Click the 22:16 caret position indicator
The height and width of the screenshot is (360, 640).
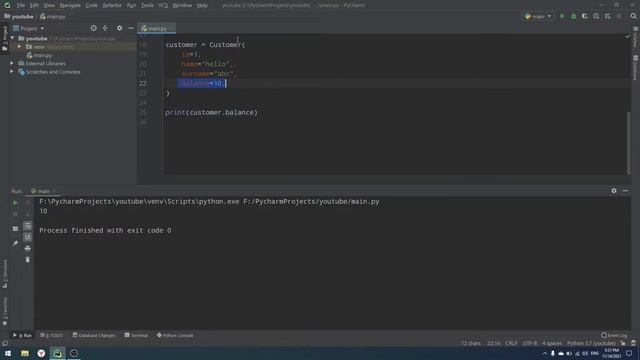point(493,343)
